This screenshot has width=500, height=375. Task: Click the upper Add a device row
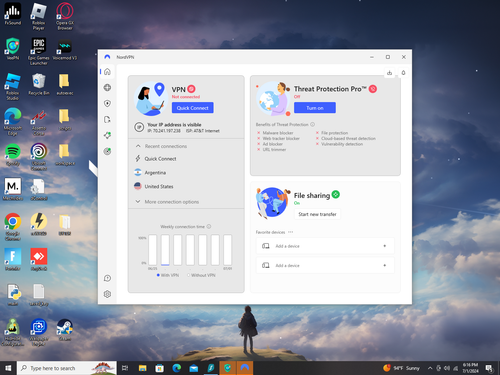(x=325, y=246)
